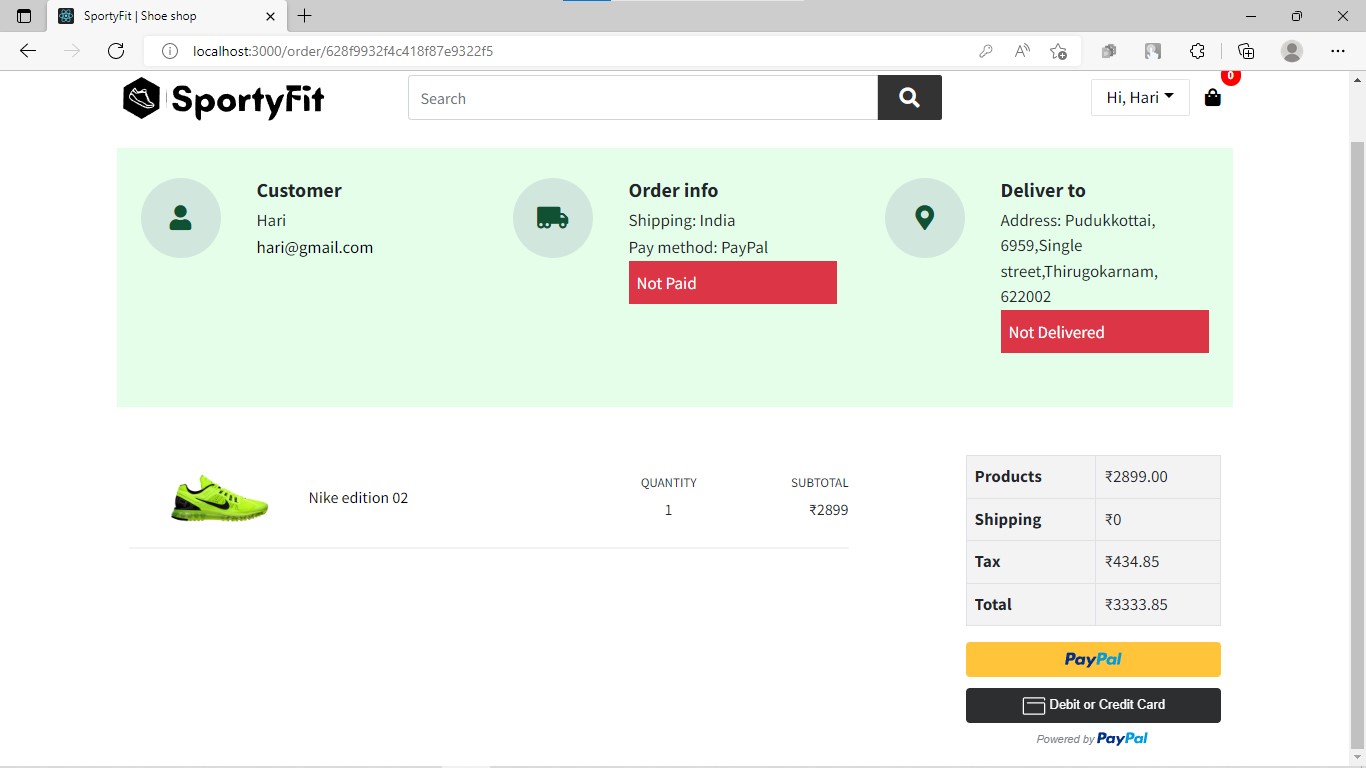Click the browser refresh icon
This screenshot has width=1366, height=768.
[x=116, y=51]
